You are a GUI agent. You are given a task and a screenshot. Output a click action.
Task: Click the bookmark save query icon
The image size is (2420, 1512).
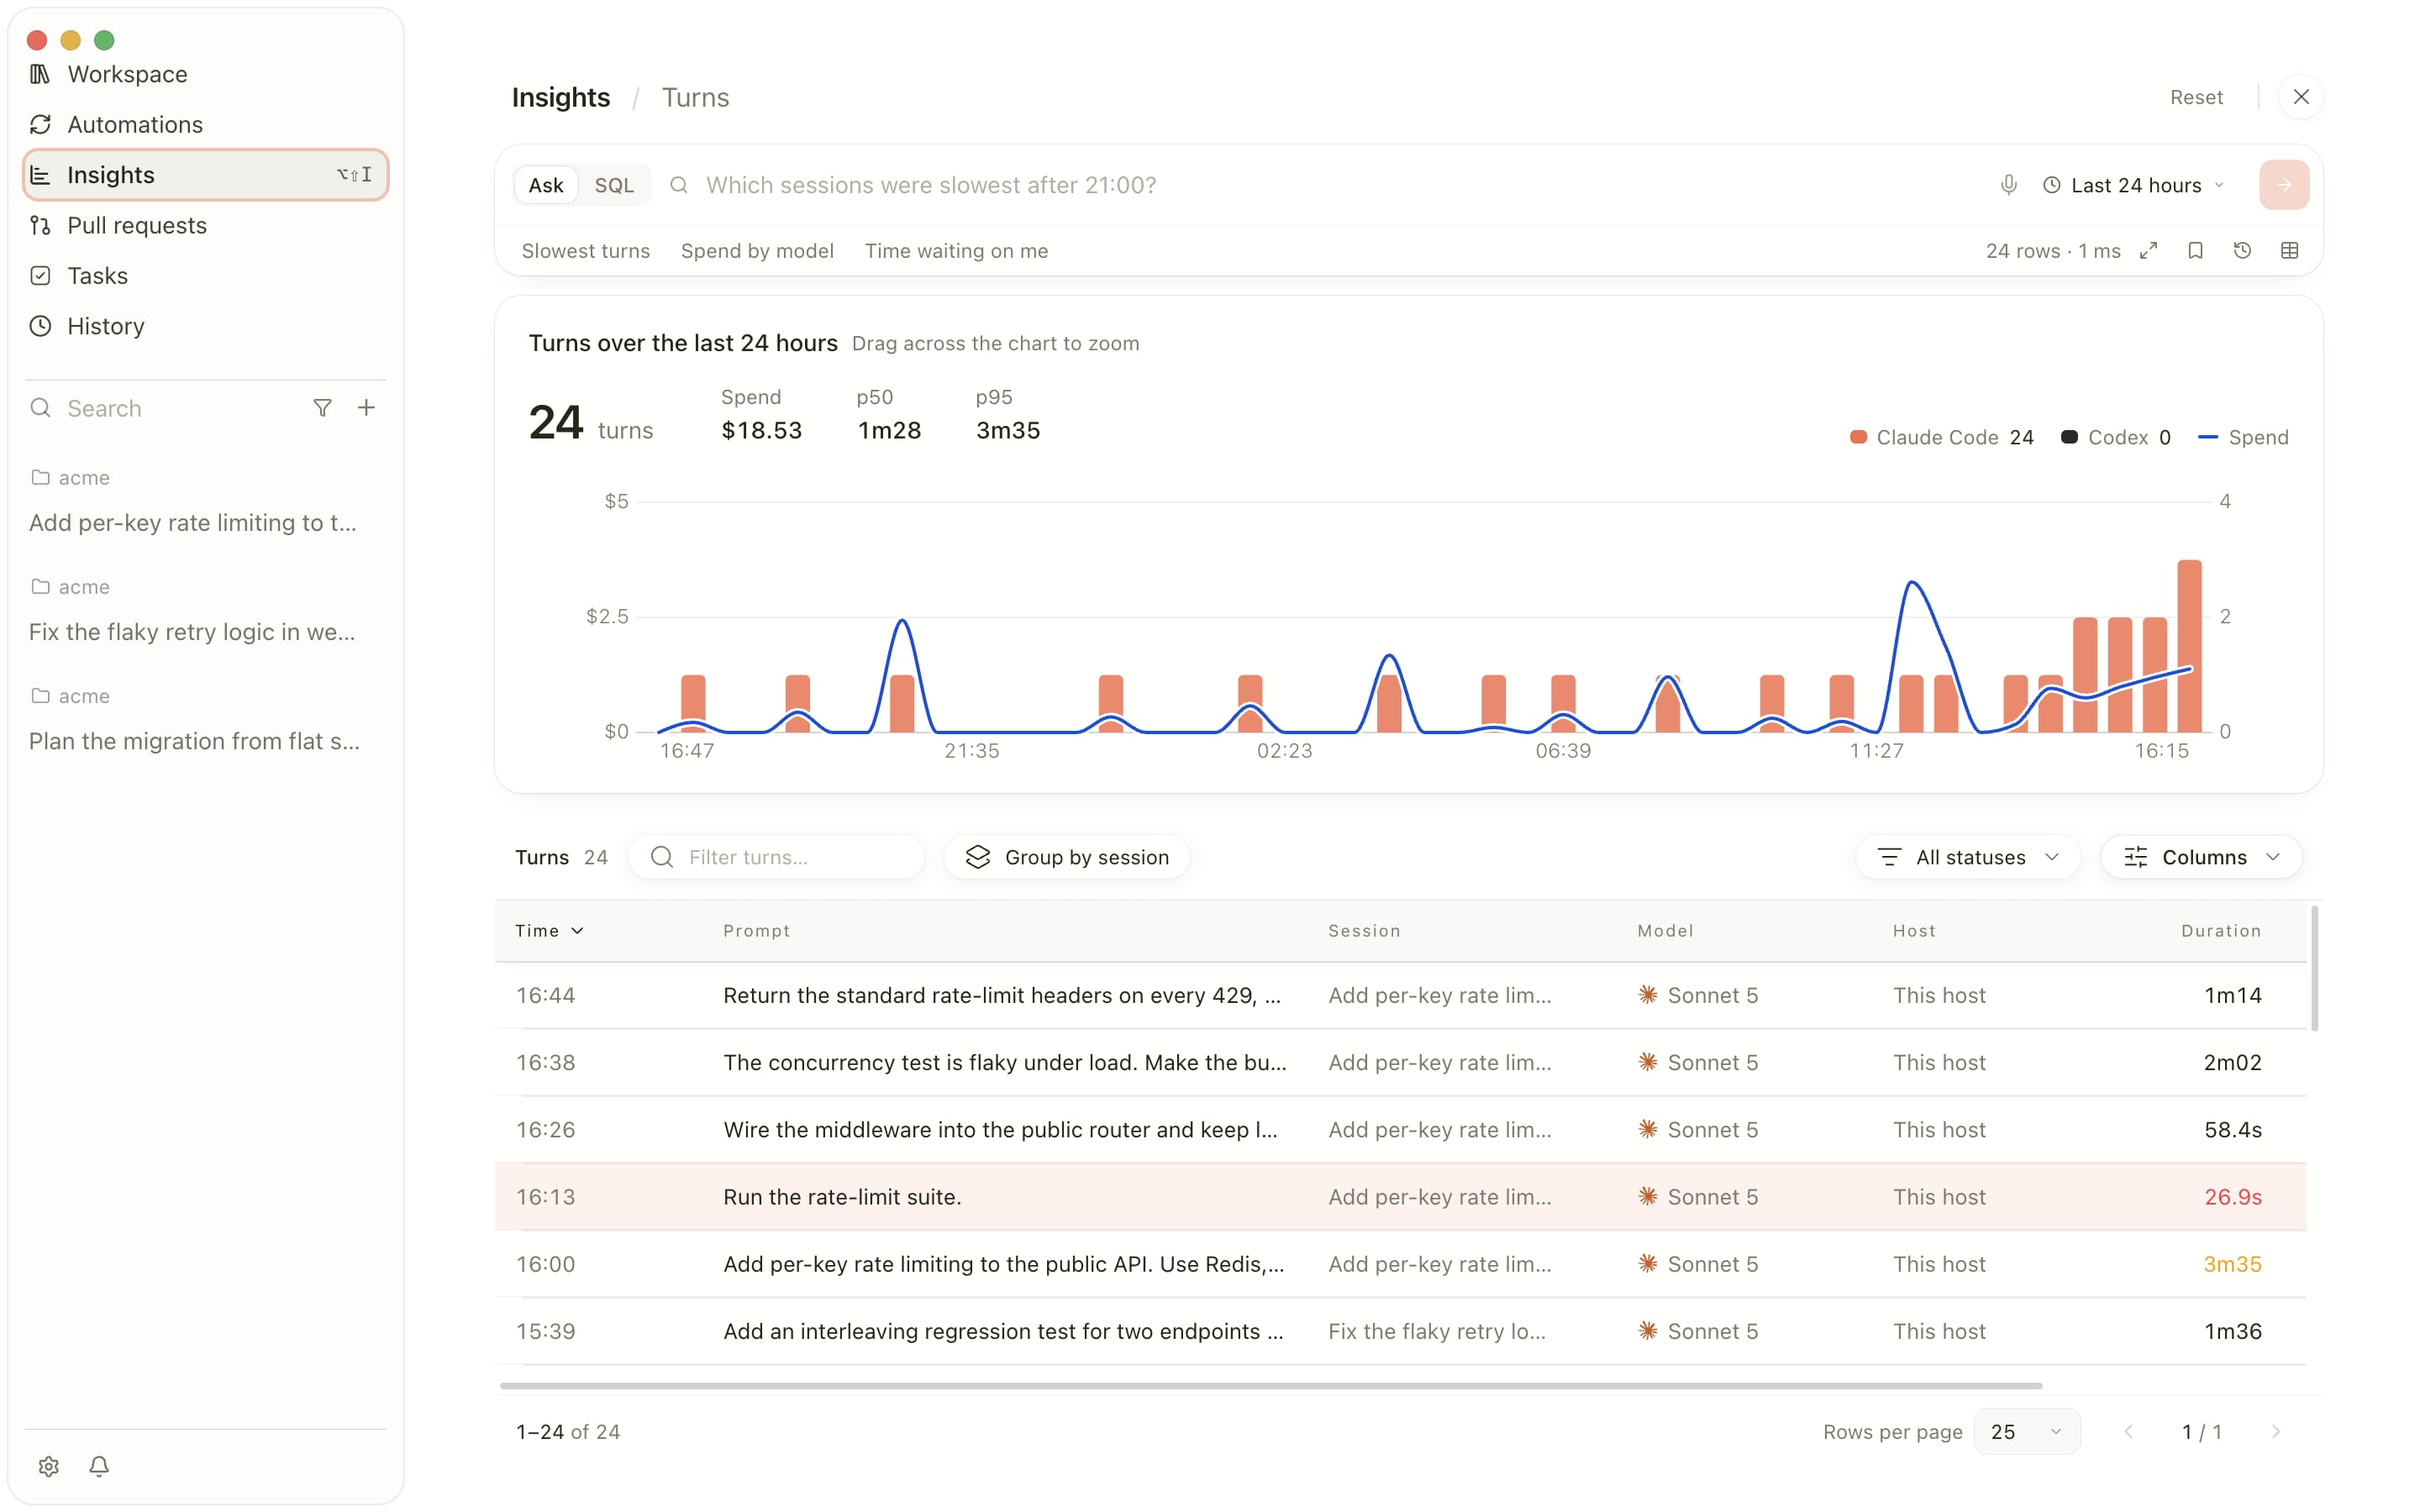coord(2195,251)
